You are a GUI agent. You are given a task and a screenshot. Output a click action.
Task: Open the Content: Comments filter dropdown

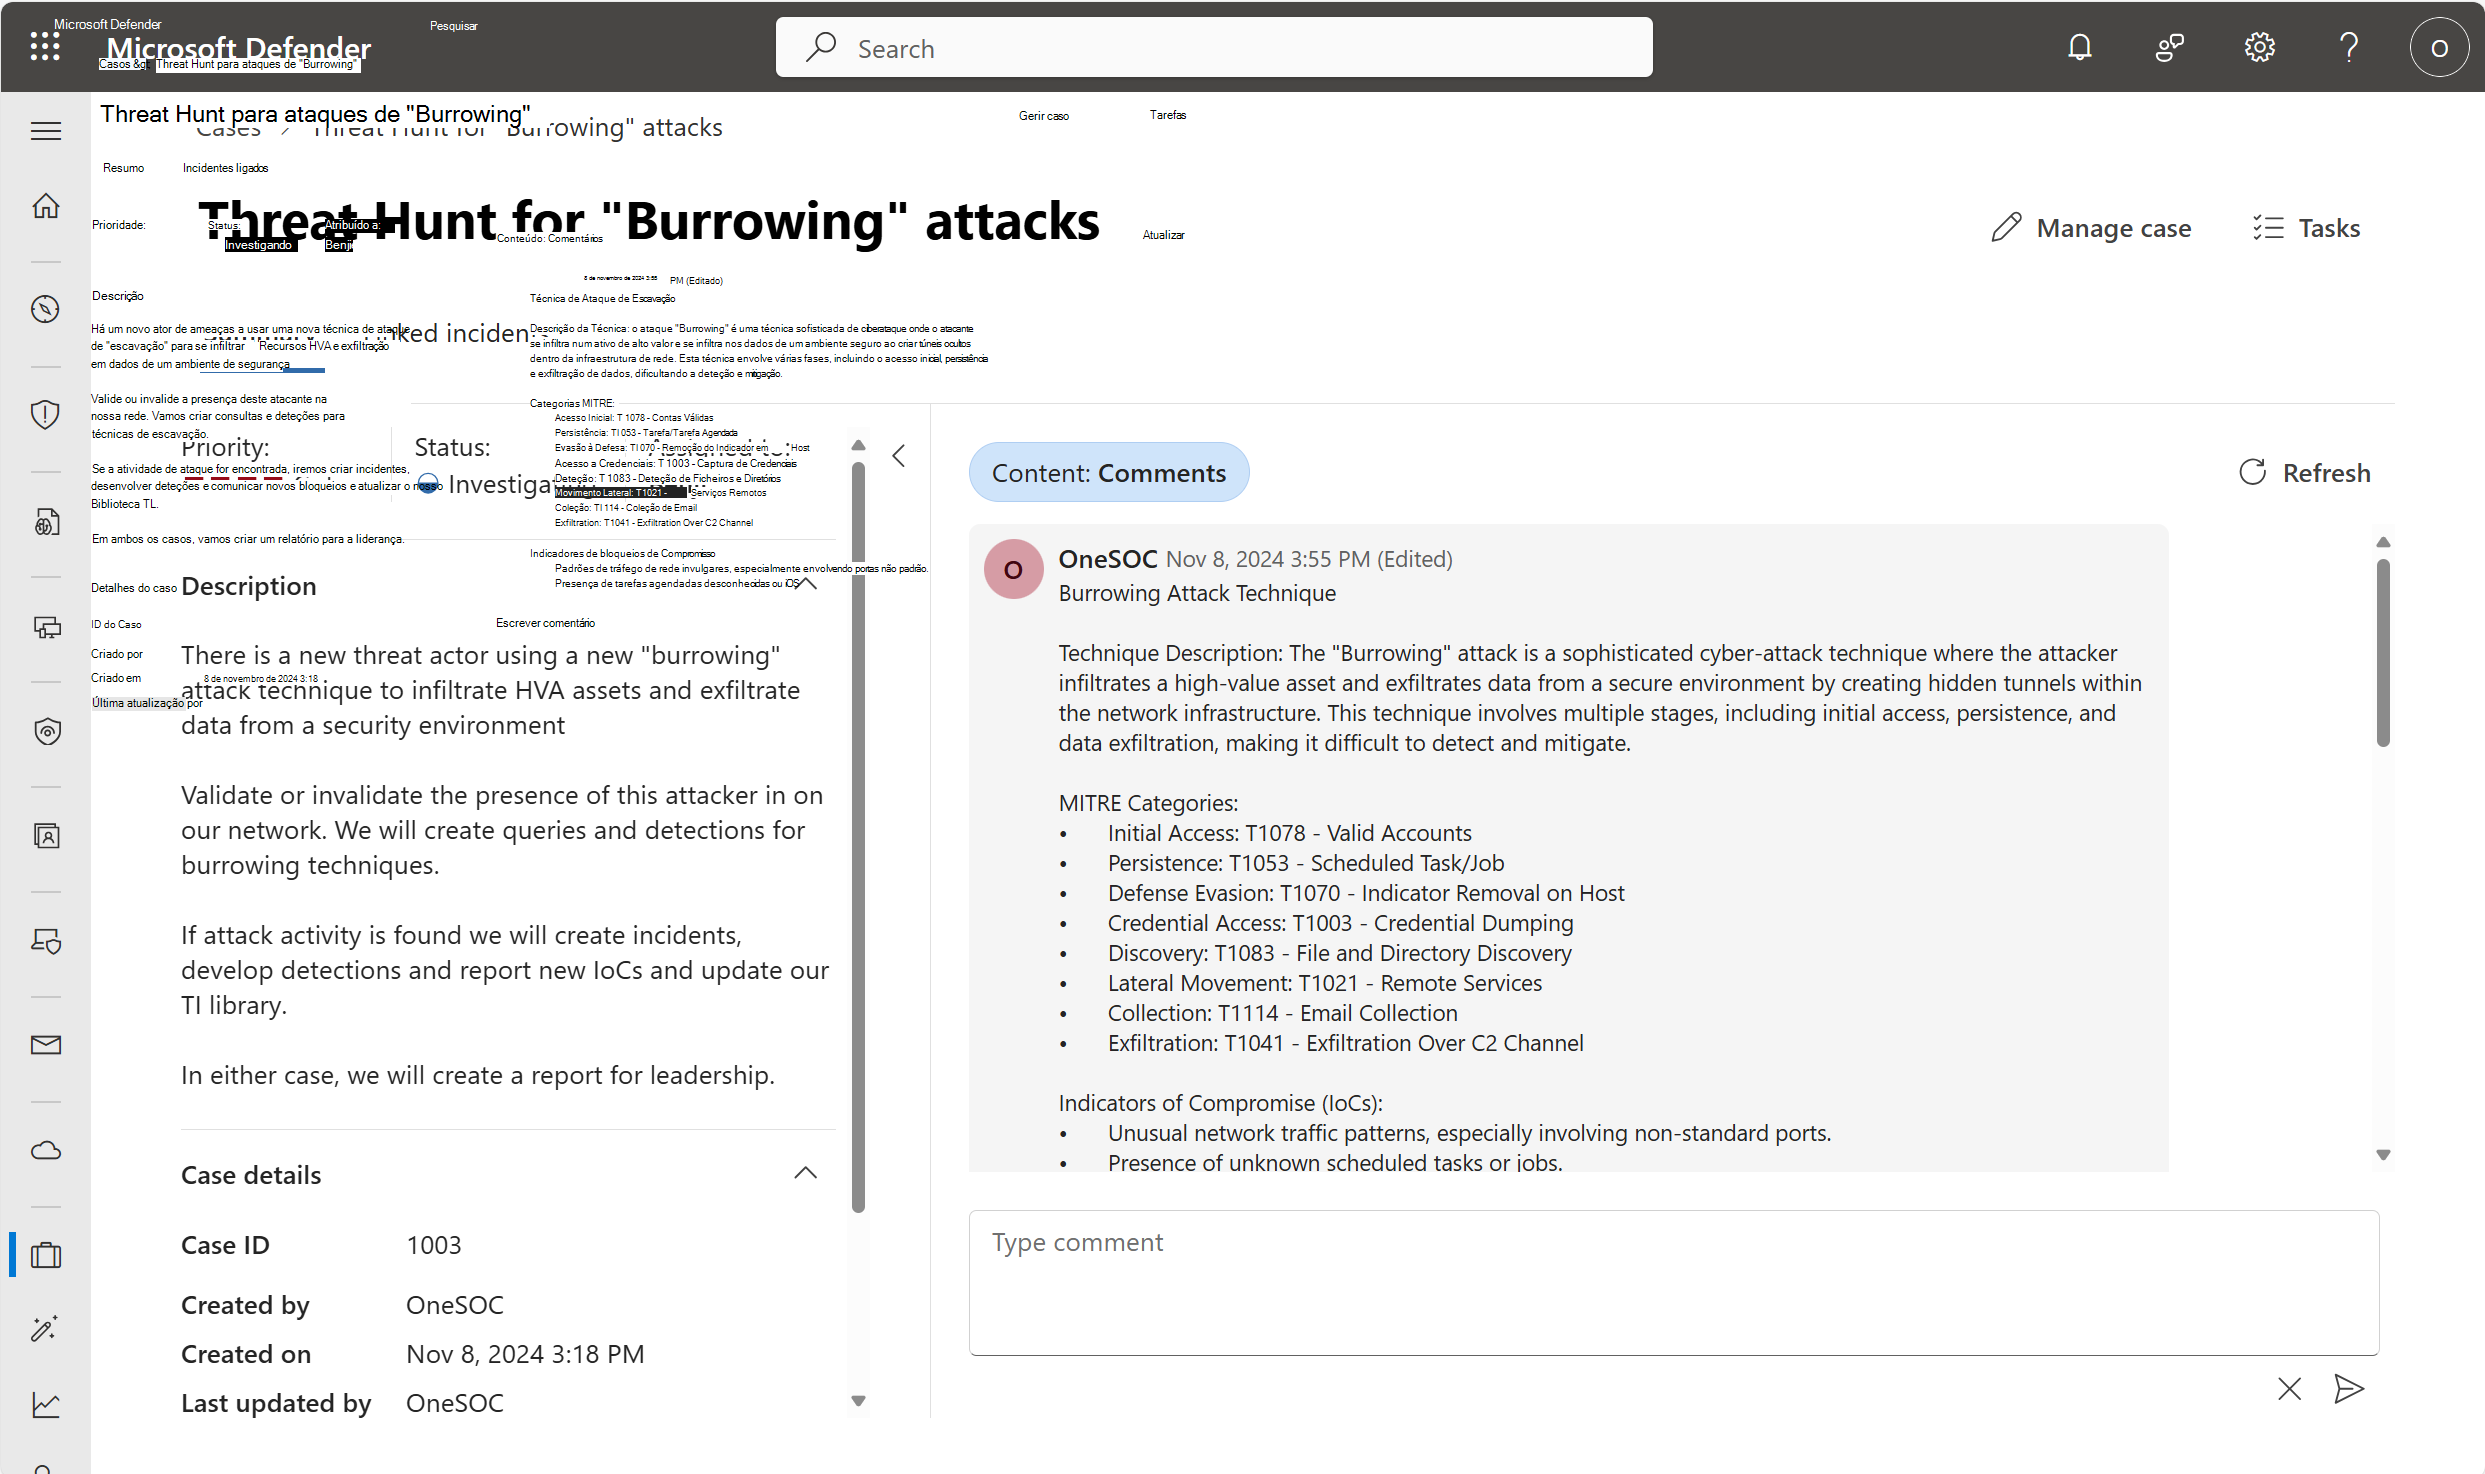1108,473
